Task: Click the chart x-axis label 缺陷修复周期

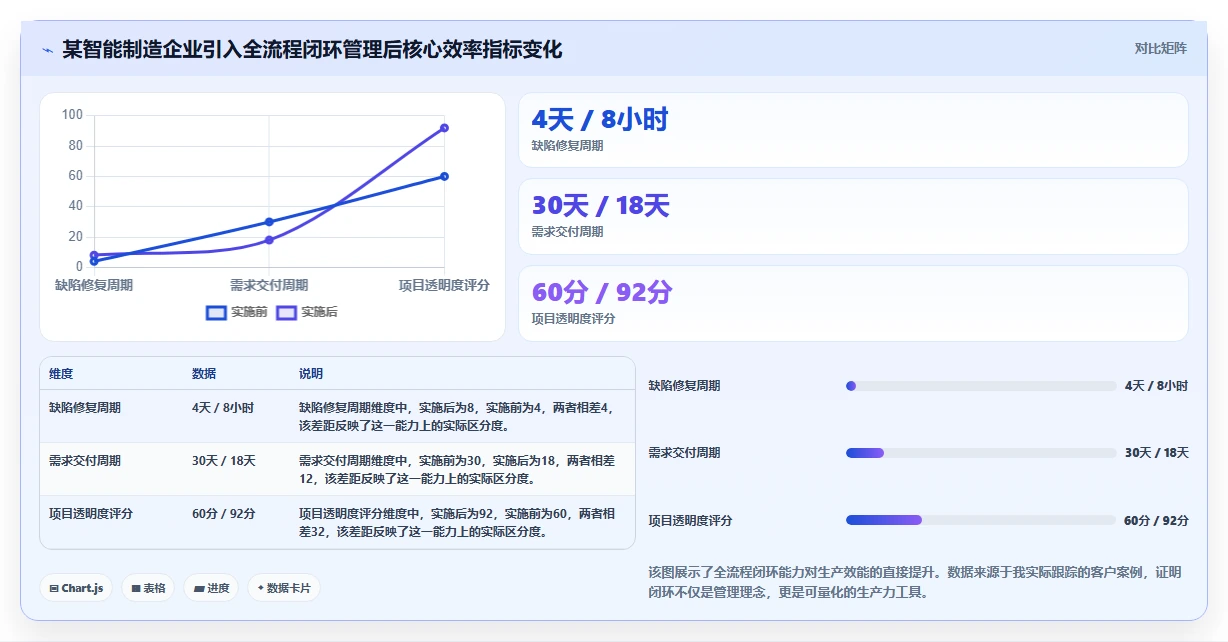Action: click(x=94, y=285)
